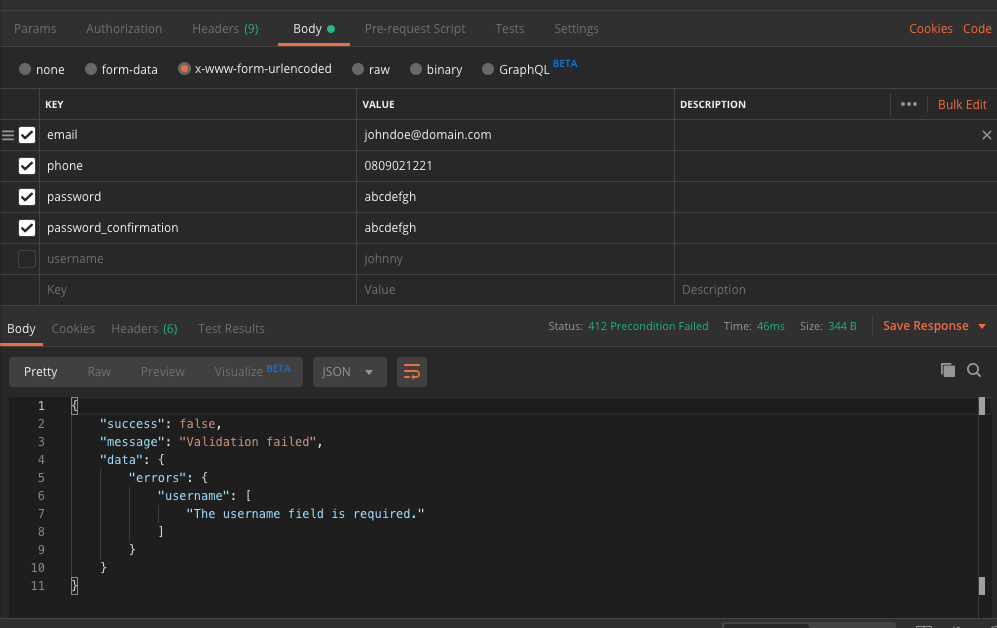The width and height of the screenshot is (997, 628).
Task: Switch to Pretty response view
Action: (x=40, y=372)
